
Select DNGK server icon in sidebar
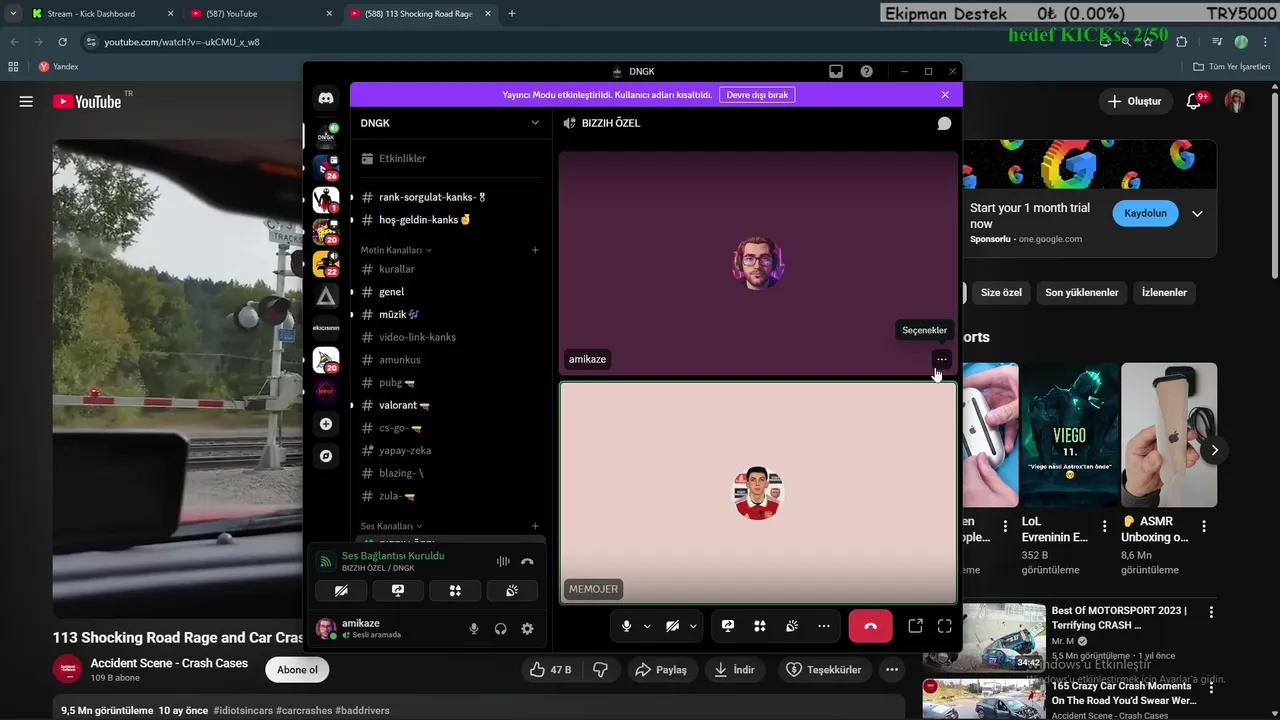326,134
